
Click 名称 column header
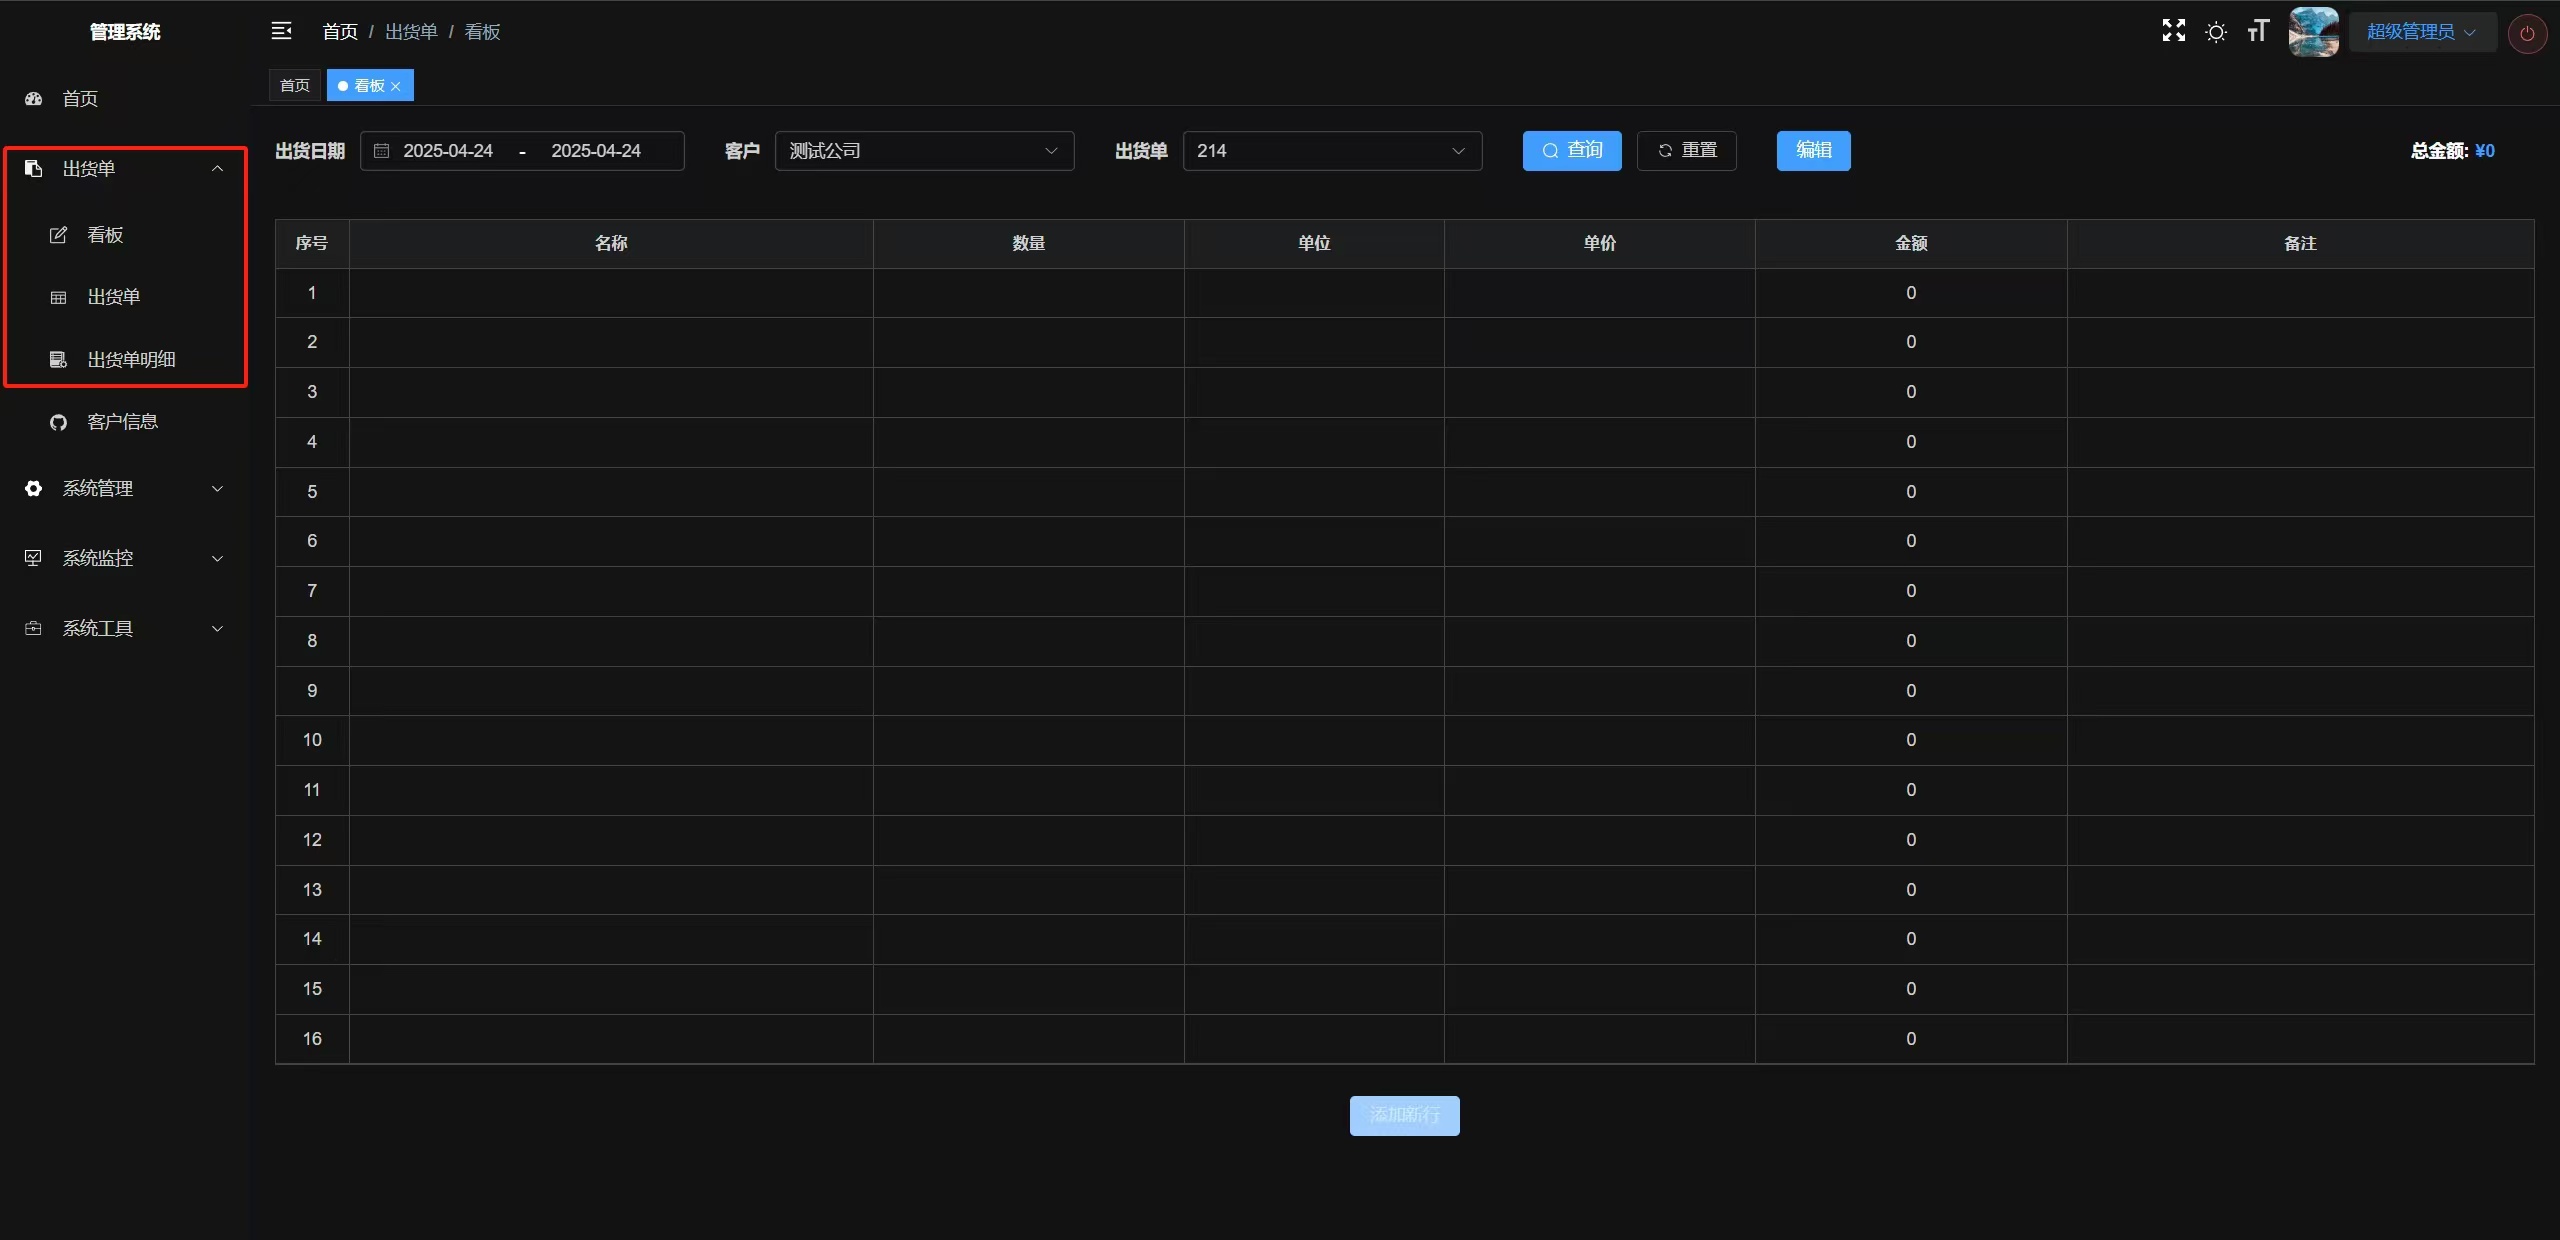pyautogui.click(x=611, y=243)
